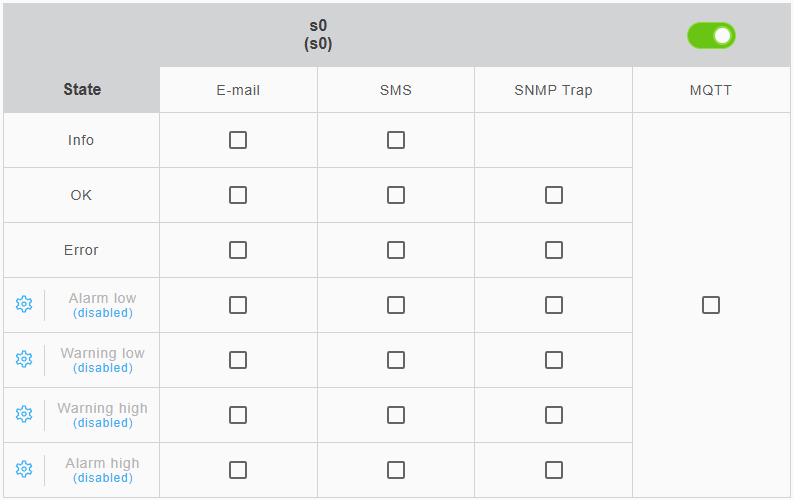Click the disabled link under Warning low
The image size is (794, 500).
[x=102, y=368]
